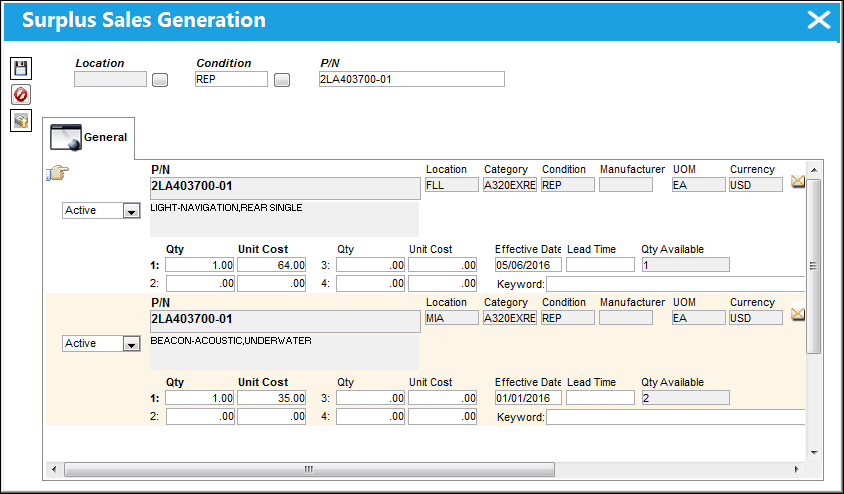844x494 pixels.
Task: Click the LIGHT-NAVIGATION,REAR SINGLE description
Action: click(x=226, y=208)
